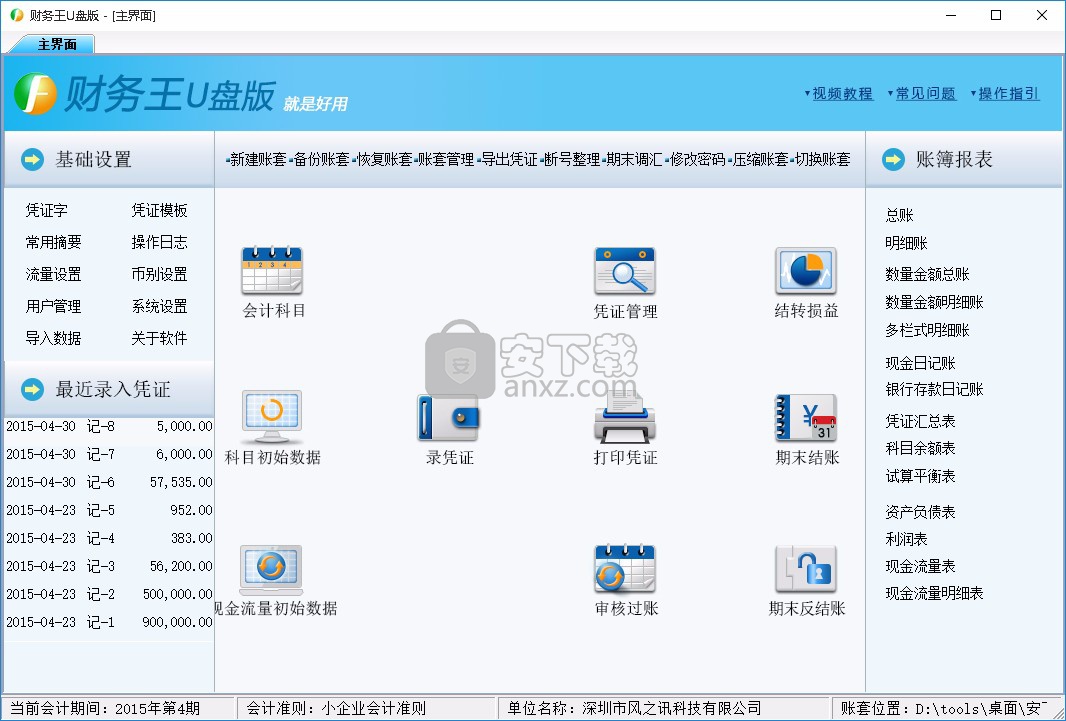The width and height of the screenshot is (1066, 721).
Task: Select voucher 记-6 row 57,535.00
Action: point(109,482)
